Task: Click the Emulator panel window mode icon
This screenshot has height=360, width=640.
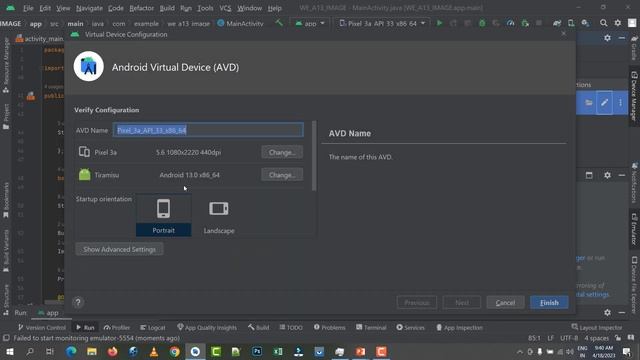Action: tap(589, 175)
